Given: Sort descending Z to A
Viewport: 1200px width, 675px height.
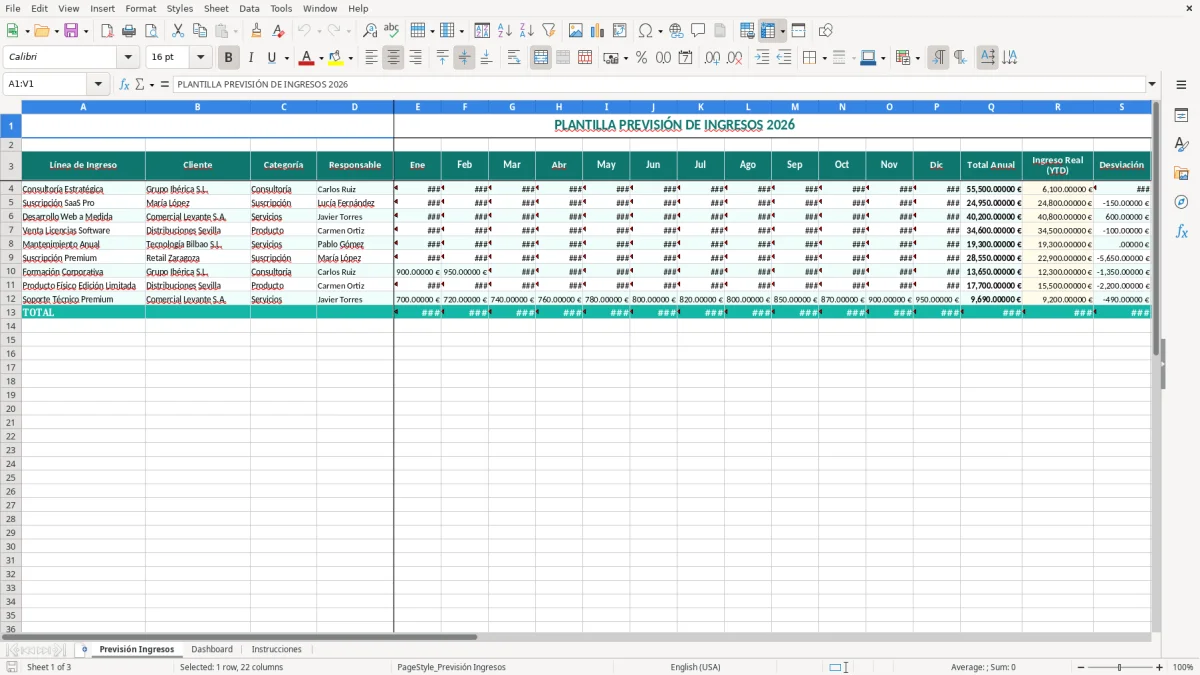Looking at the screenshot, I should pos(527,31).
